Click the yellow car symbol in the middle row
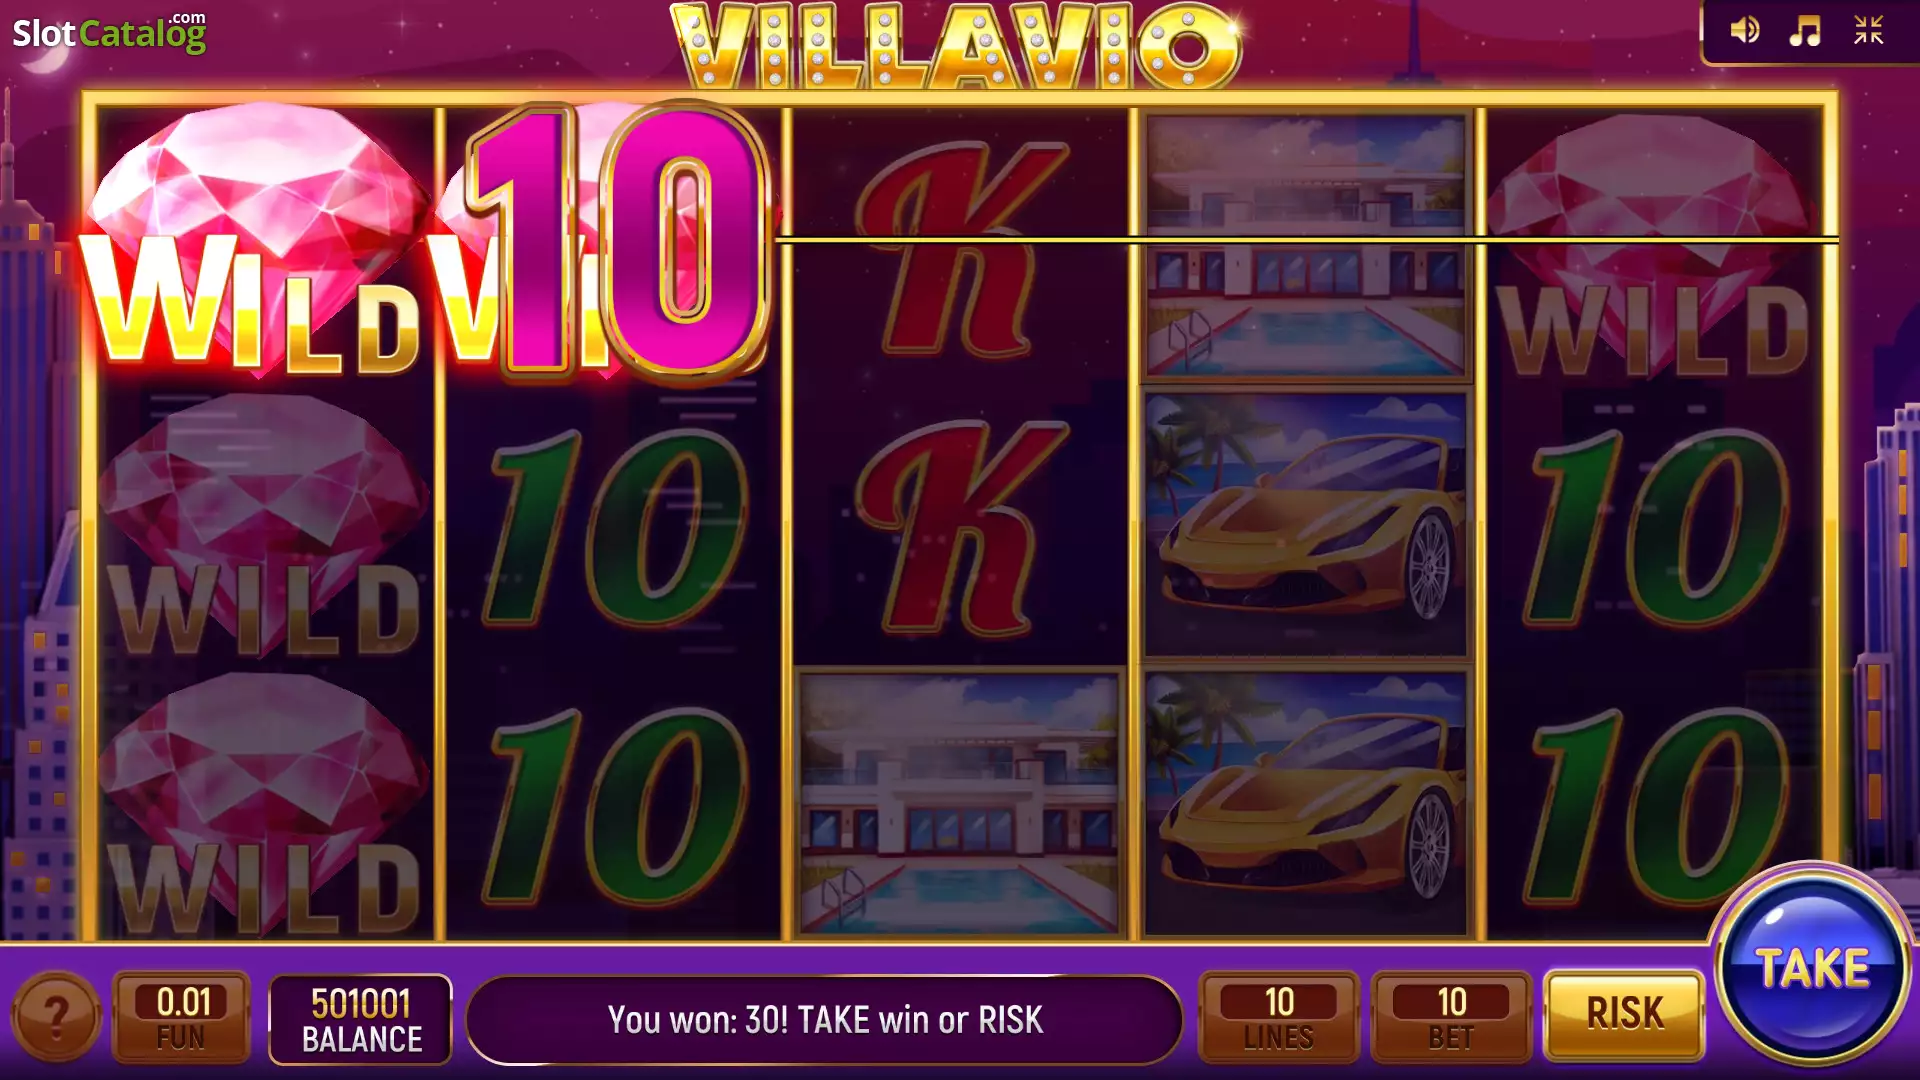The image size is (1920, 1080). click(x=1305, y=525)
